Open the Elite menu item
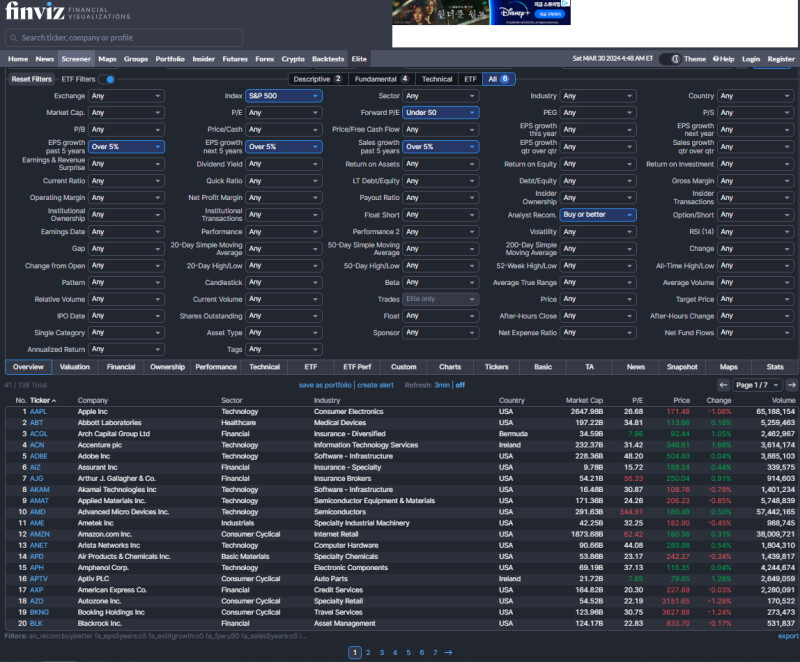The image size is (800, 662). [359, 59]
